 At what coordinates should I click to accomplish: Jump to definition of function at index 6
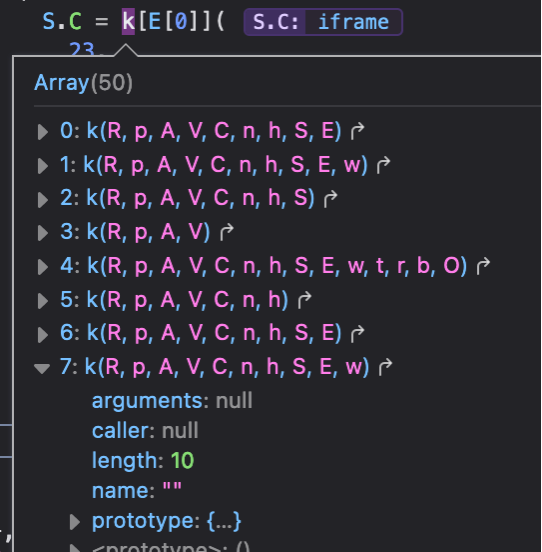(357, 333)
